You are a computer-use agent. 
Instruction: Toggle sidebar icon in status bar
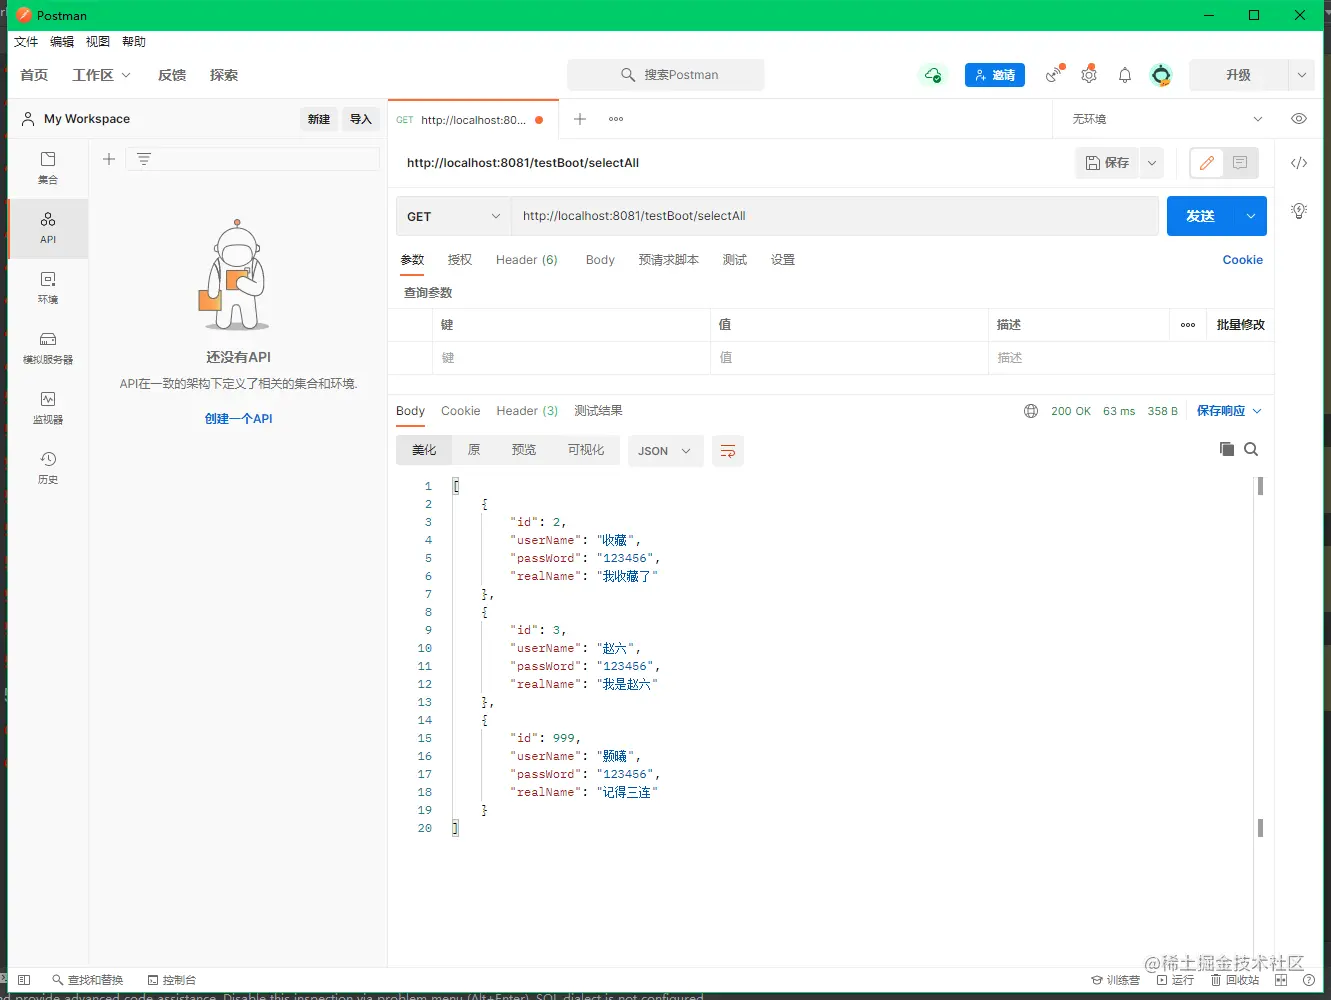(x=25, y=980)
